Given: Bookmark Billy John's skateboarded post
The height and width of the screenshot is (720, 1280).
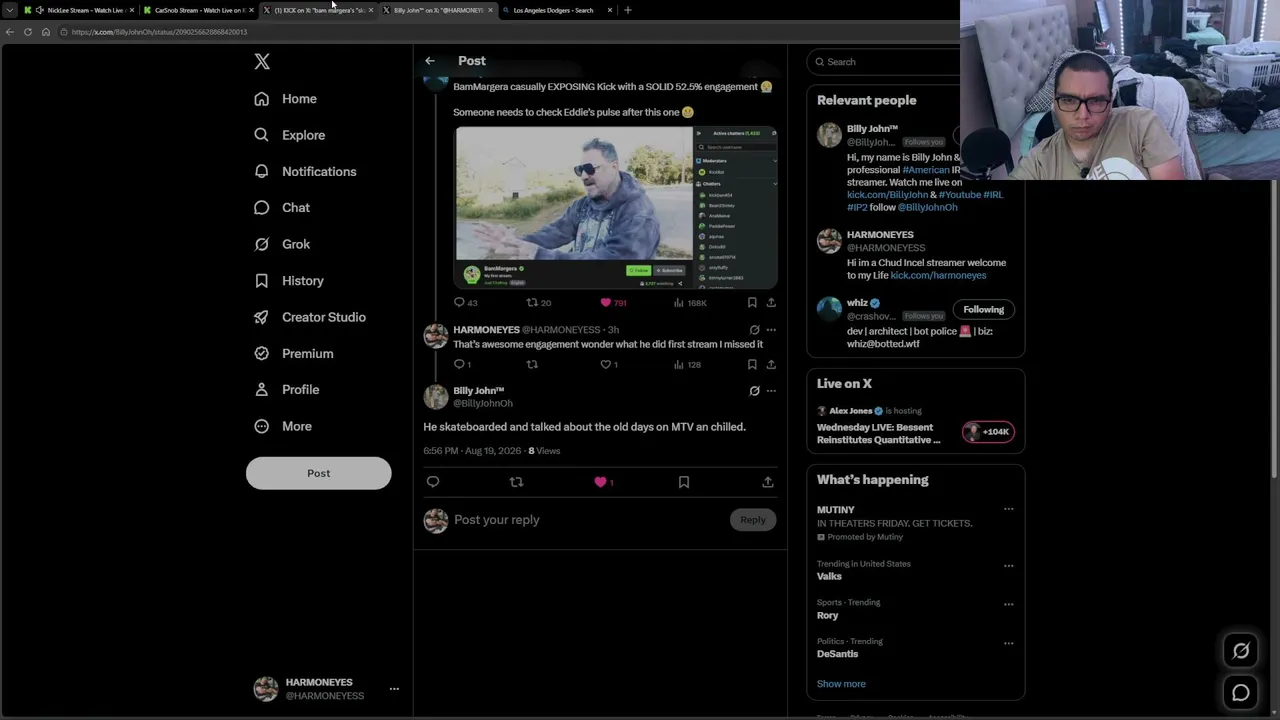Looking at the screenshot, I should [x=684, y=482].
